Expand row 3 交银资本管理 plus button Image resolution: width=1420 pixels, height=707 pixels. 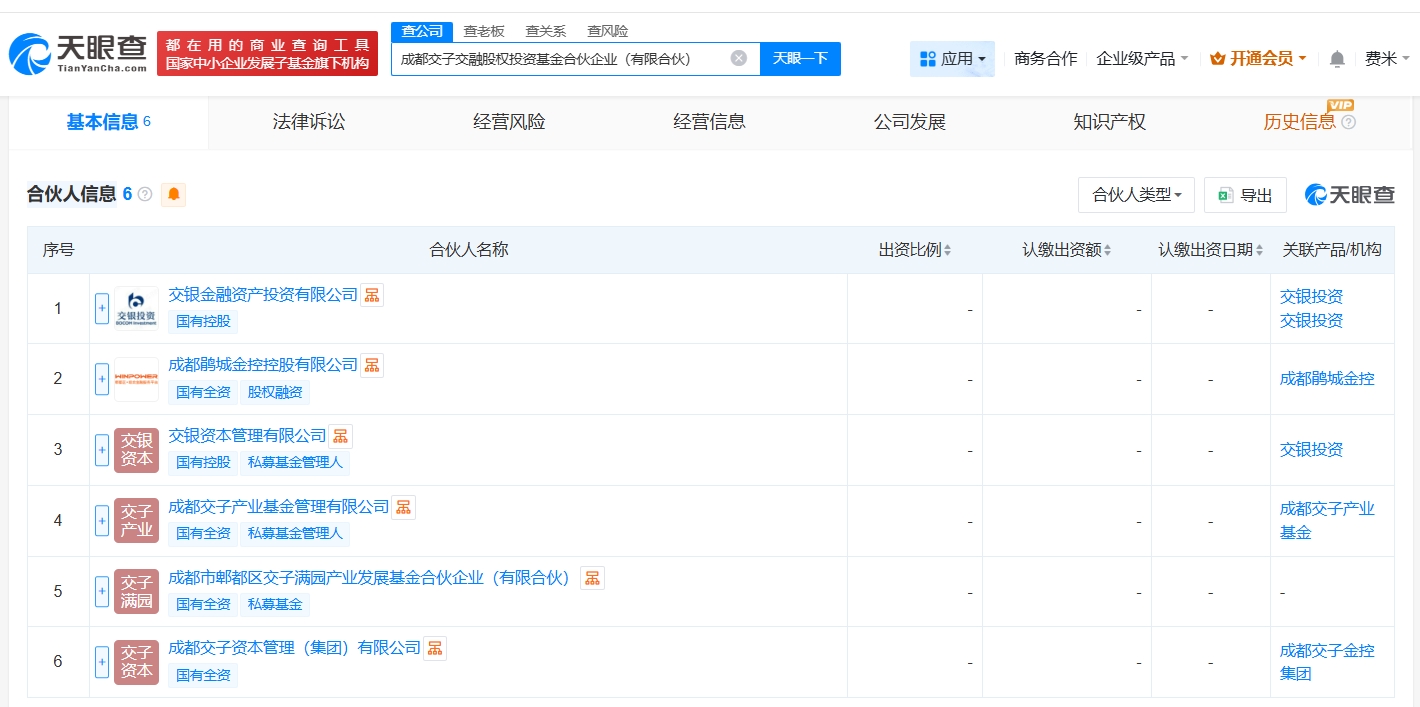[102, 450]
